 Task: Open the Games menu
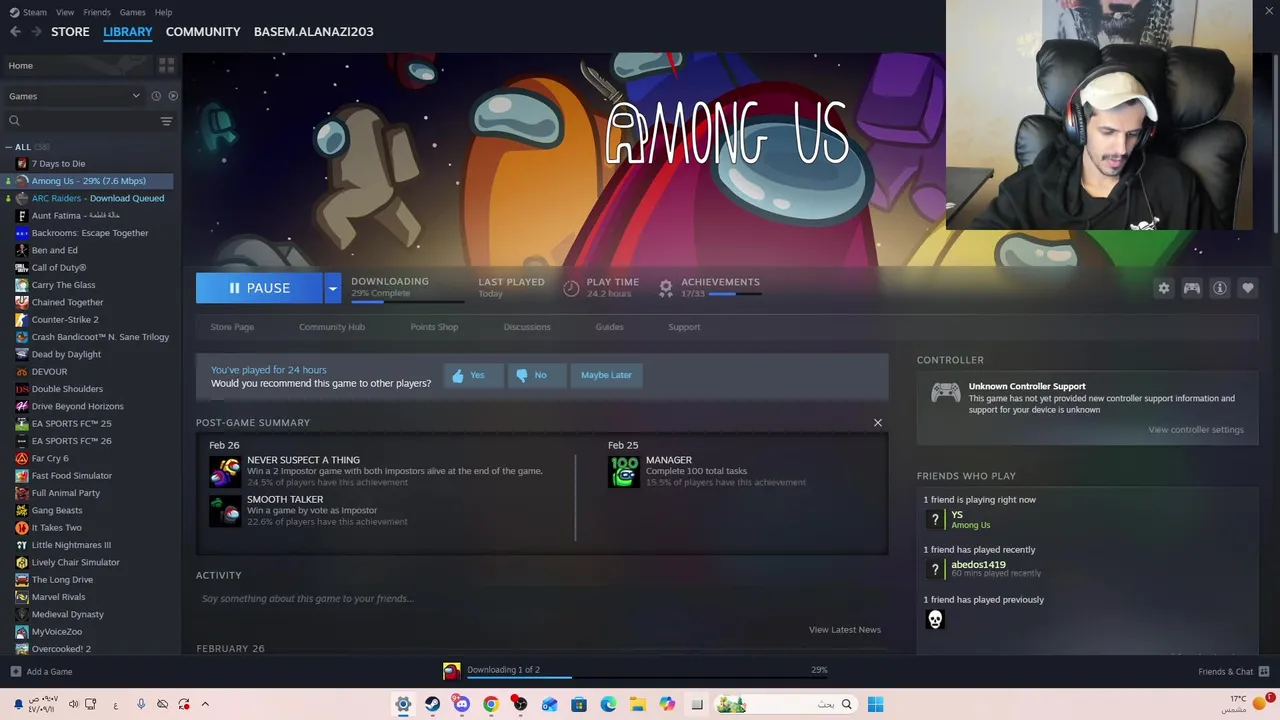[132, 12]
